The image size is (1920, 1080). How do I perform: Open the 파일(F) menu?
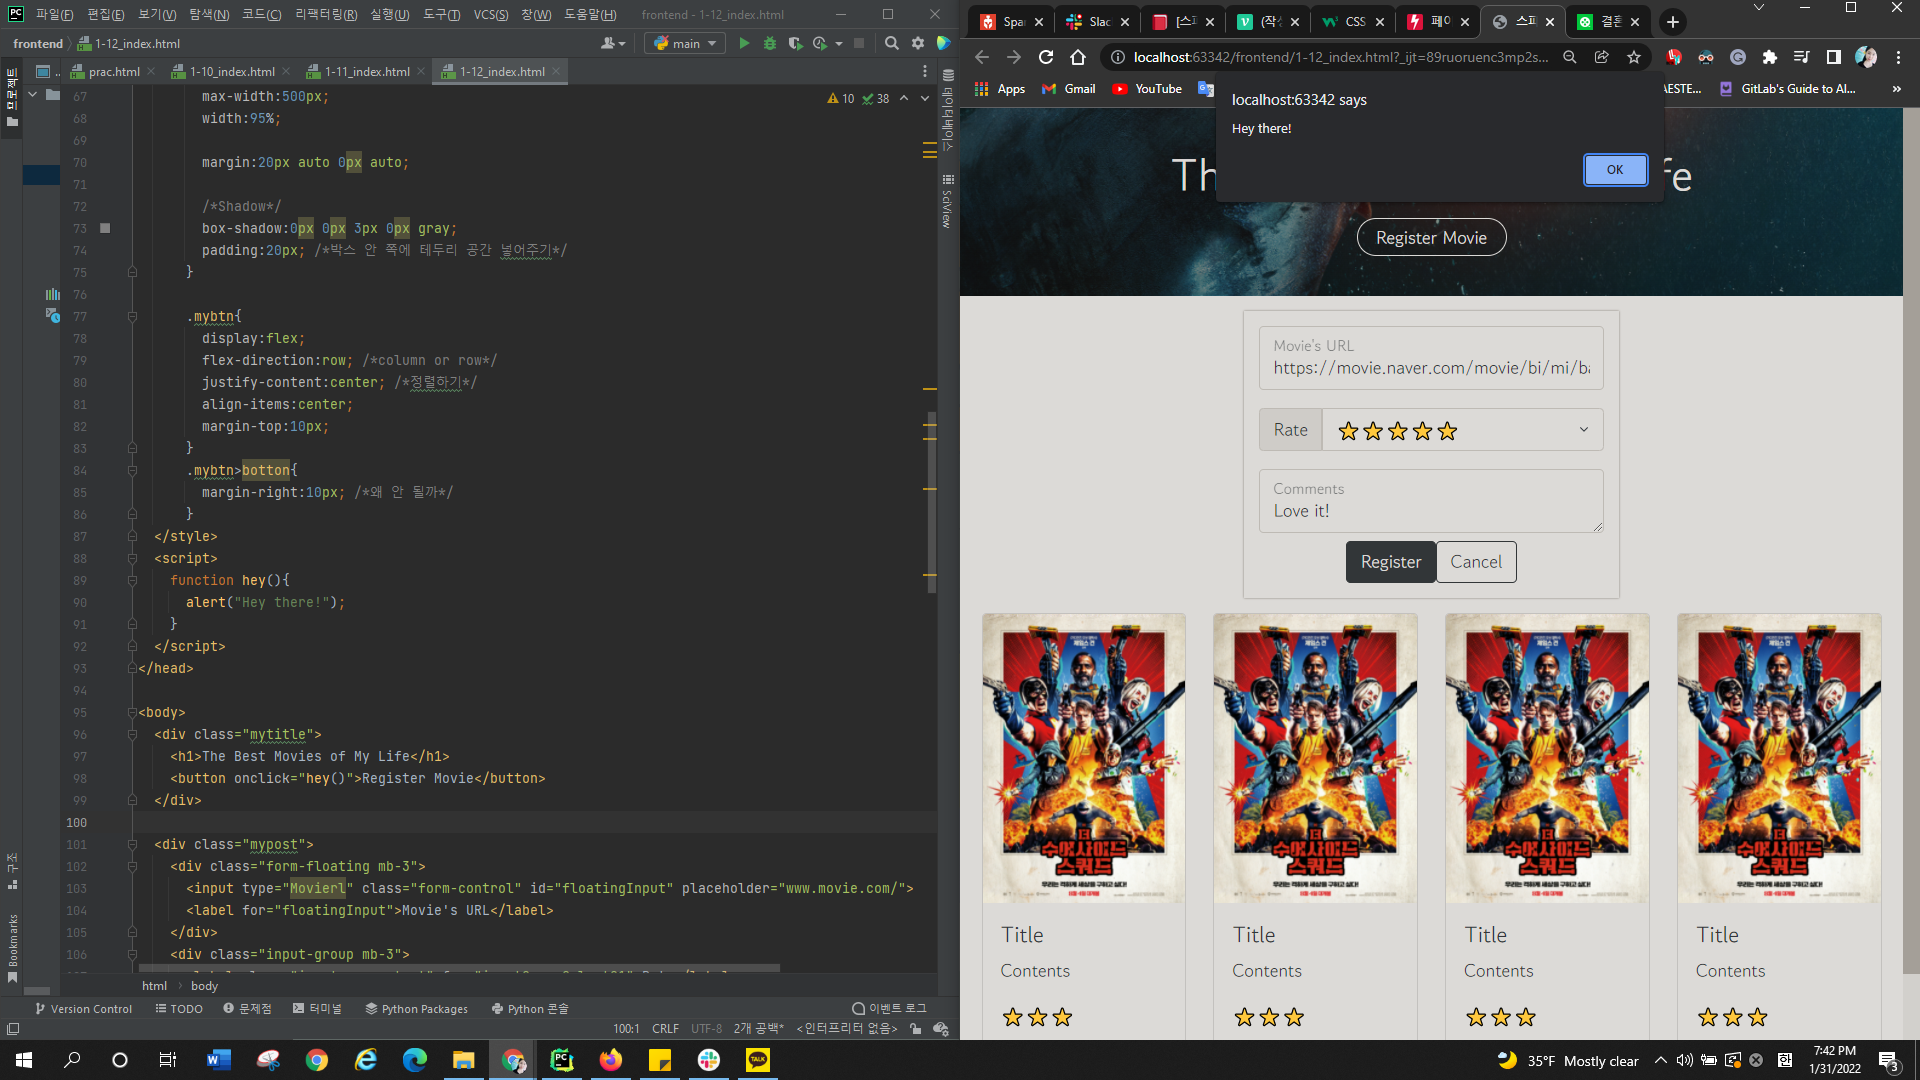coord(54,14)
